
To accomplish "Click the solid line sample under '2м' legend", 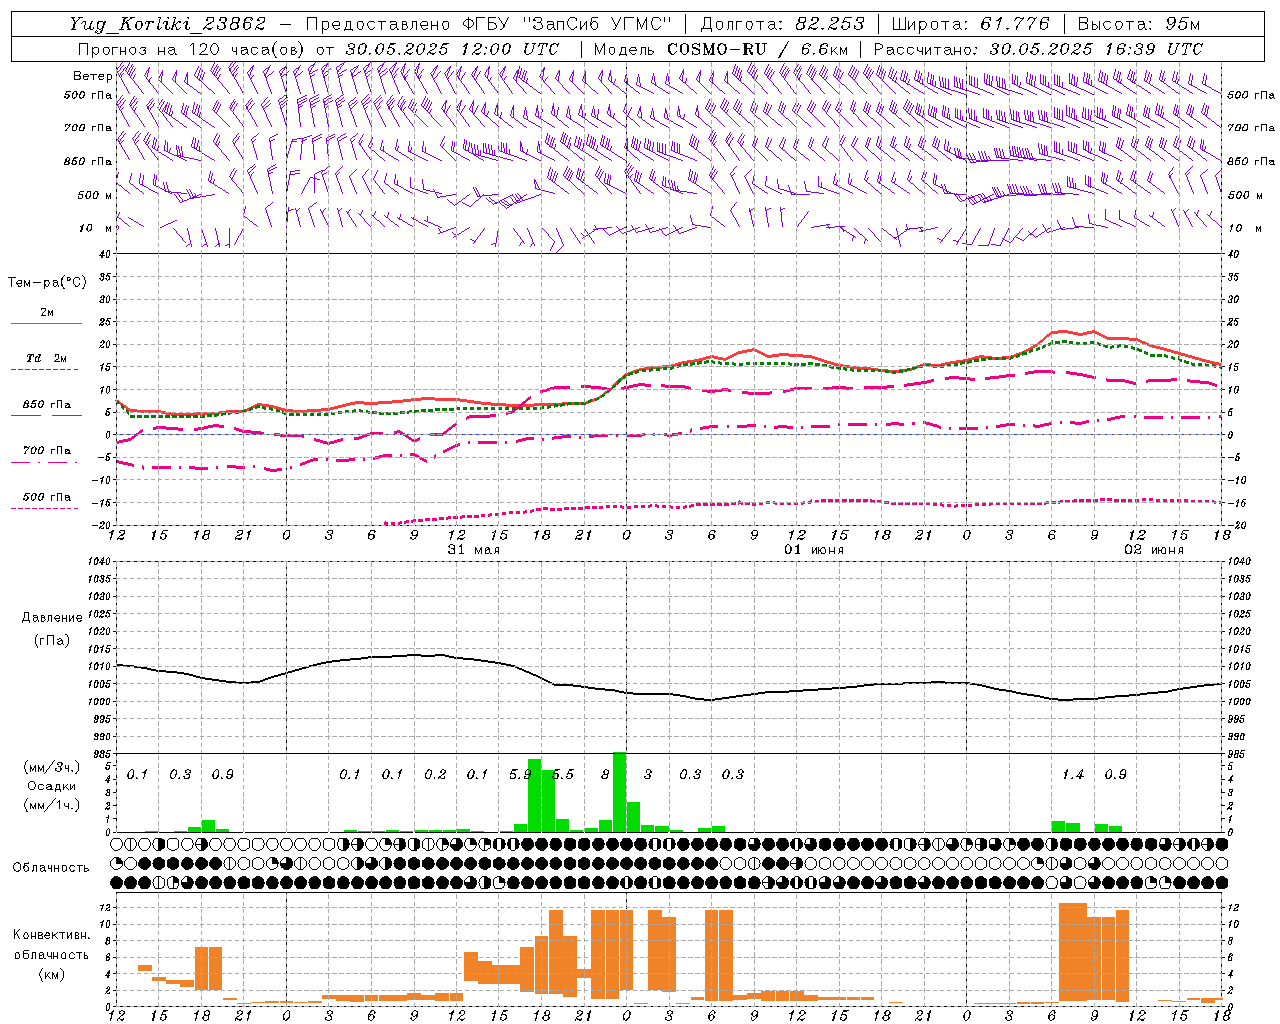I will point(46,324).
